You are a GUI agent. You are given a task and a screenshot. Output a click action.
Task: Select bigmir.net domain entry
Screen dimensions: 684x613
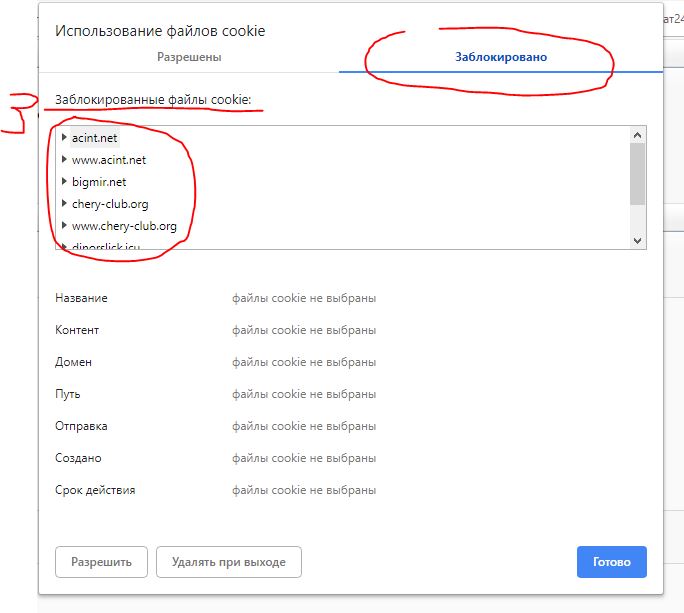(x=99, y=182)
